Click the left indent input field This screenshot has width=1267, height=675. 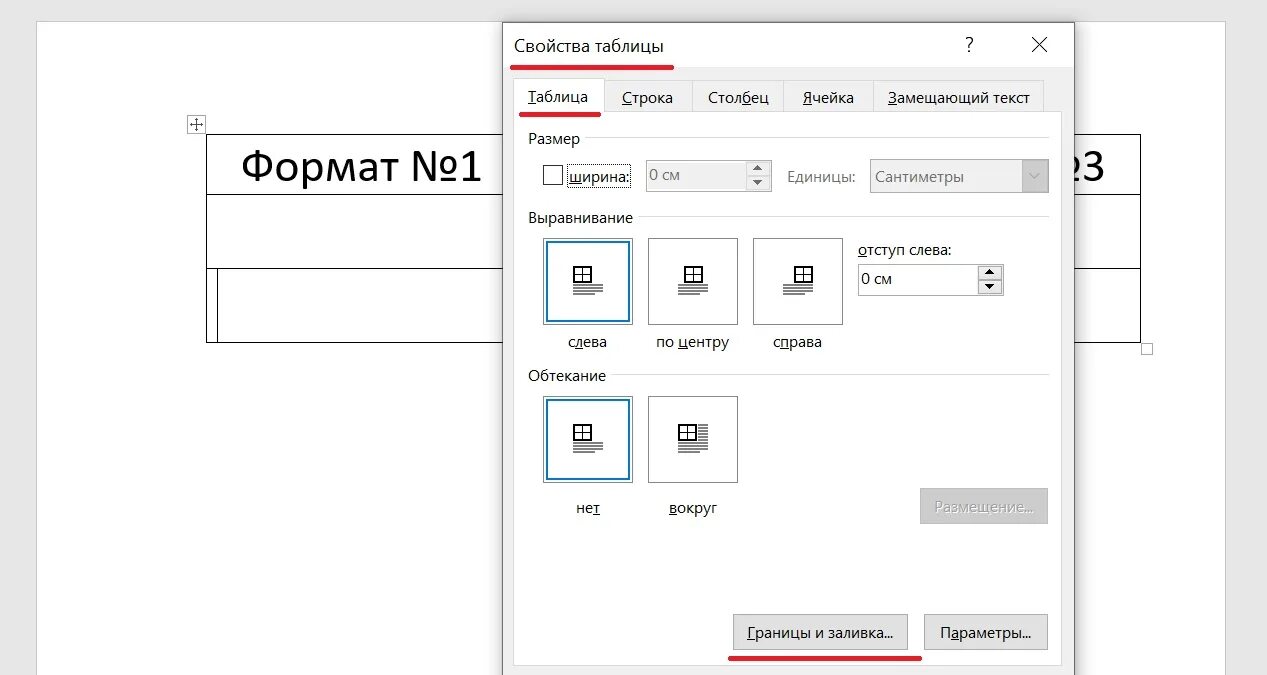pos(918,279)
